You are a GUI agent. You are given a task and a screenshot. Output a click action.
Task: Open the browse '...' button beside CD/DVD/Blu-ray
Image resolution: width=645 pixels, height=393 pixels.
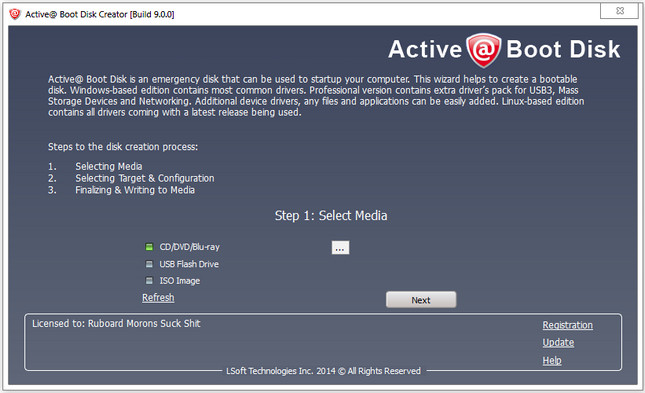tap(340, 248)
